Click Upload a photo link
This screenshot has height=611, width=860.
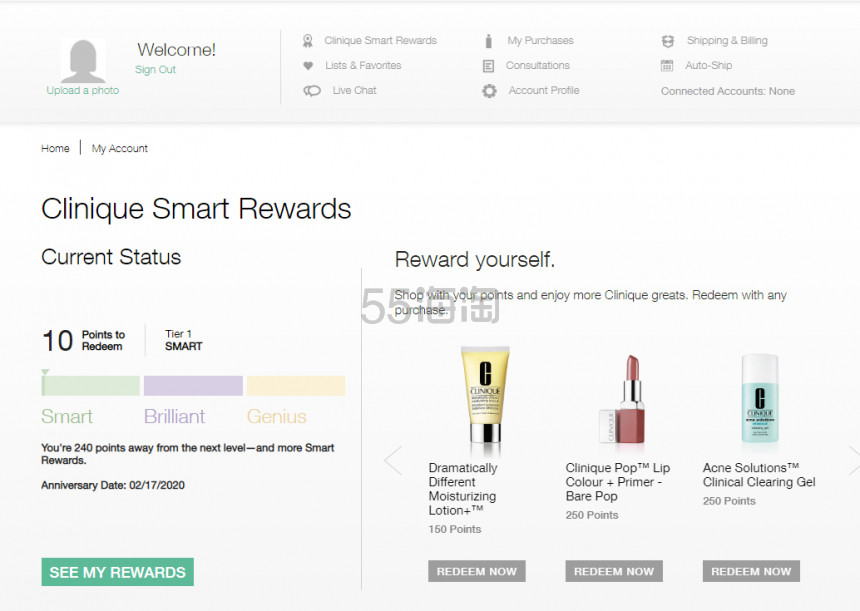click(x=83, y=90)
